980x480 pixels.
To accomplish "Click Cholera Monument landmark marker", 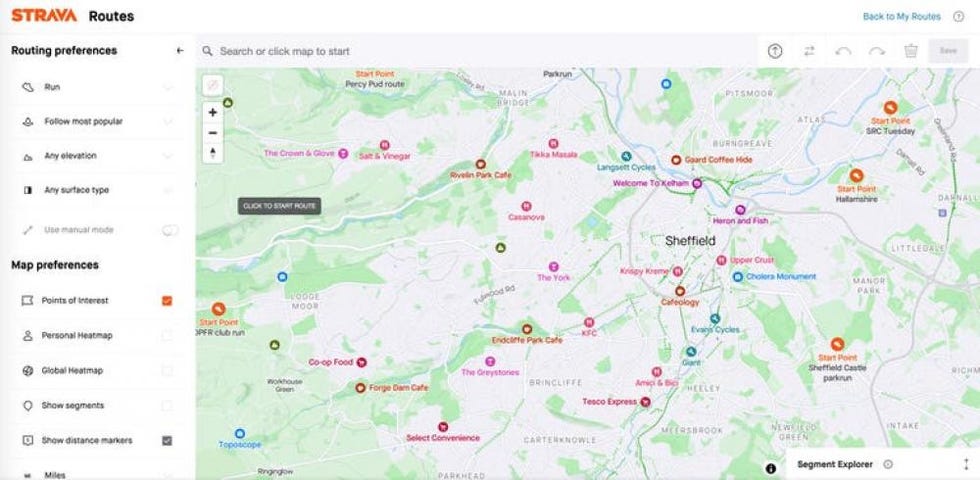I will click(738, 276).
